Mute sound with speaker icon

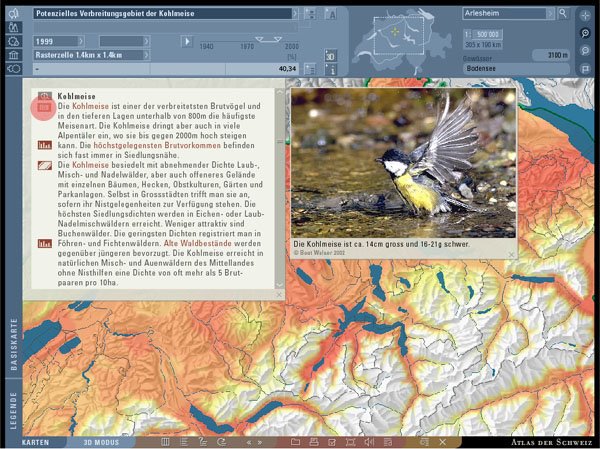tap(369, 442)
